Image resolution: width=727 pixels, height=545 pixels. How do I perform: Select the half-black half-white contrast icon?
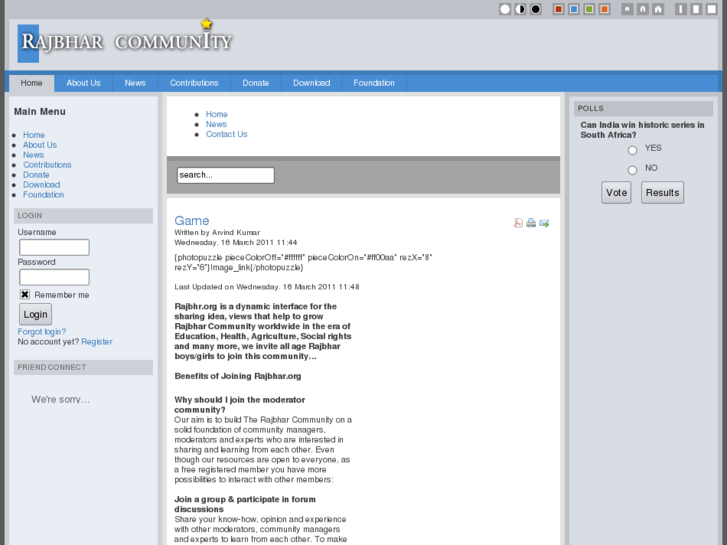[x=520, y=9]
